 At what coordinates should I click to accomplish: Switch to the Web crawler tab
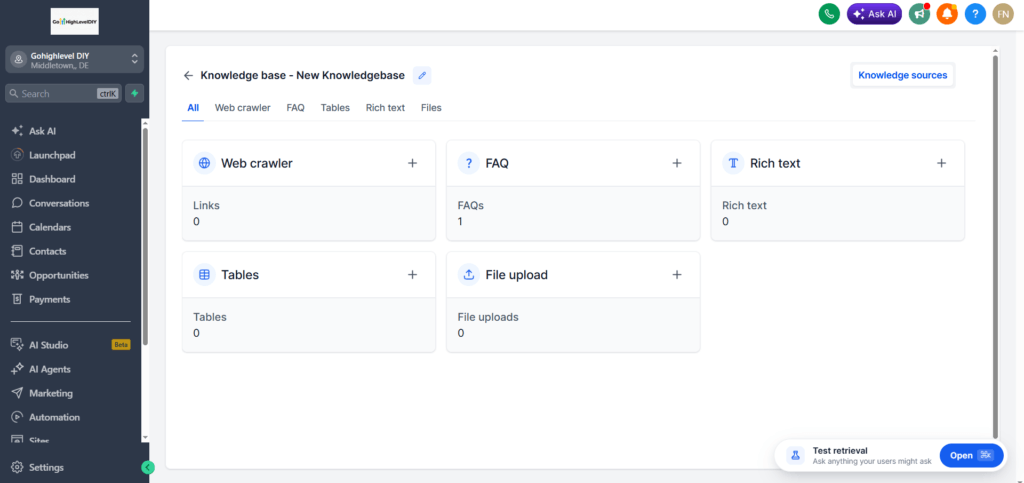[242, 108]
